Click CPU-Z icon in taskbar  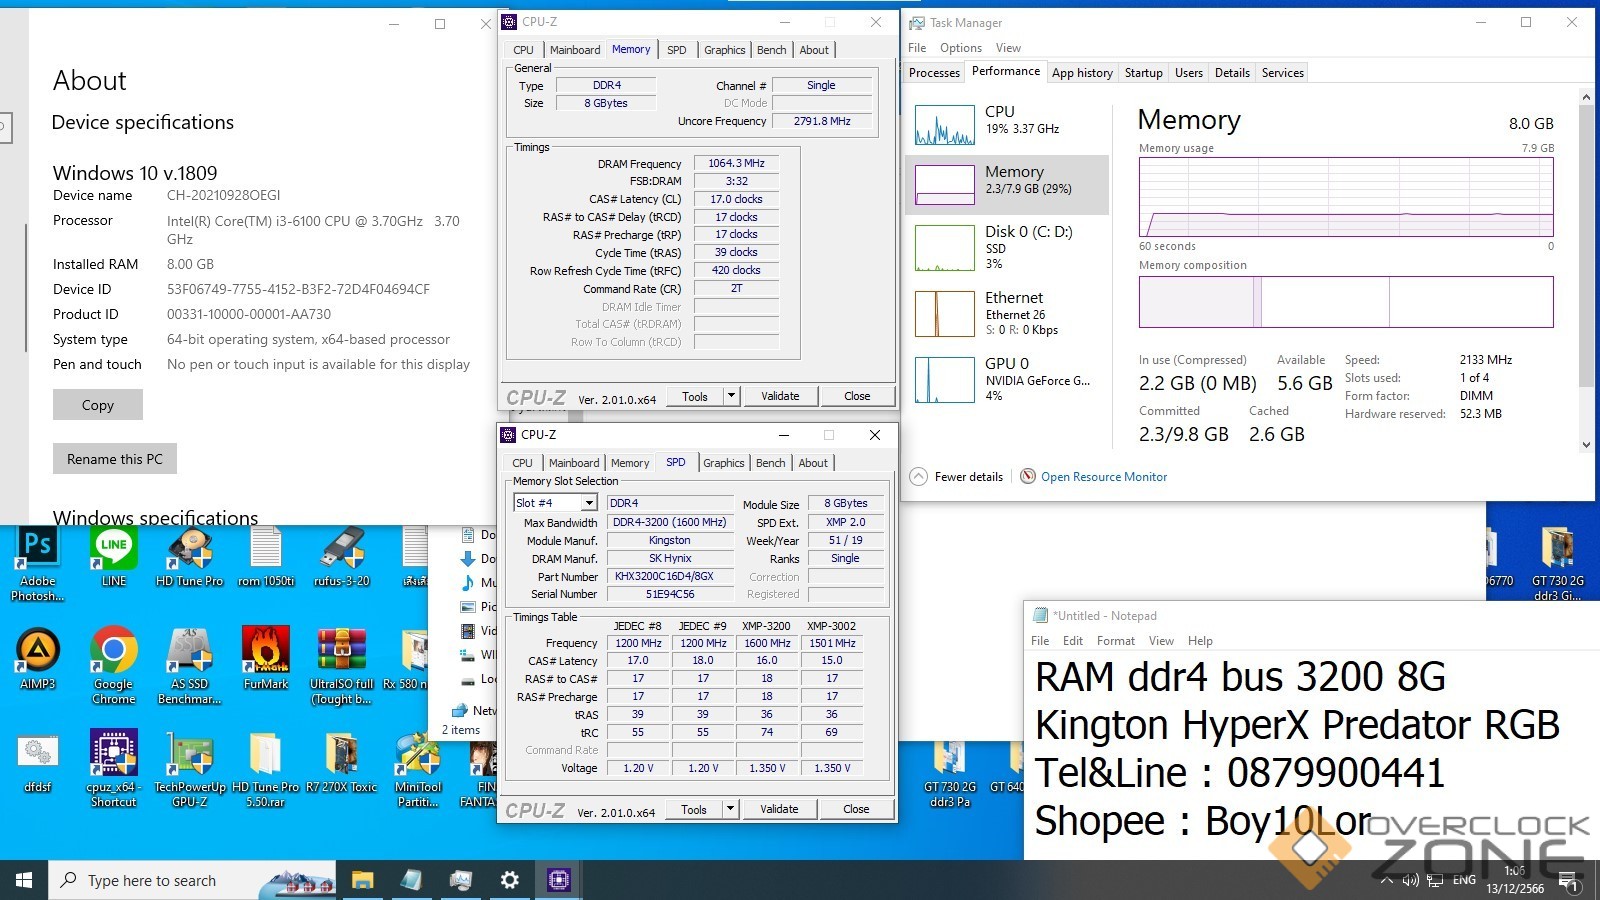click(x=558, y=880)
